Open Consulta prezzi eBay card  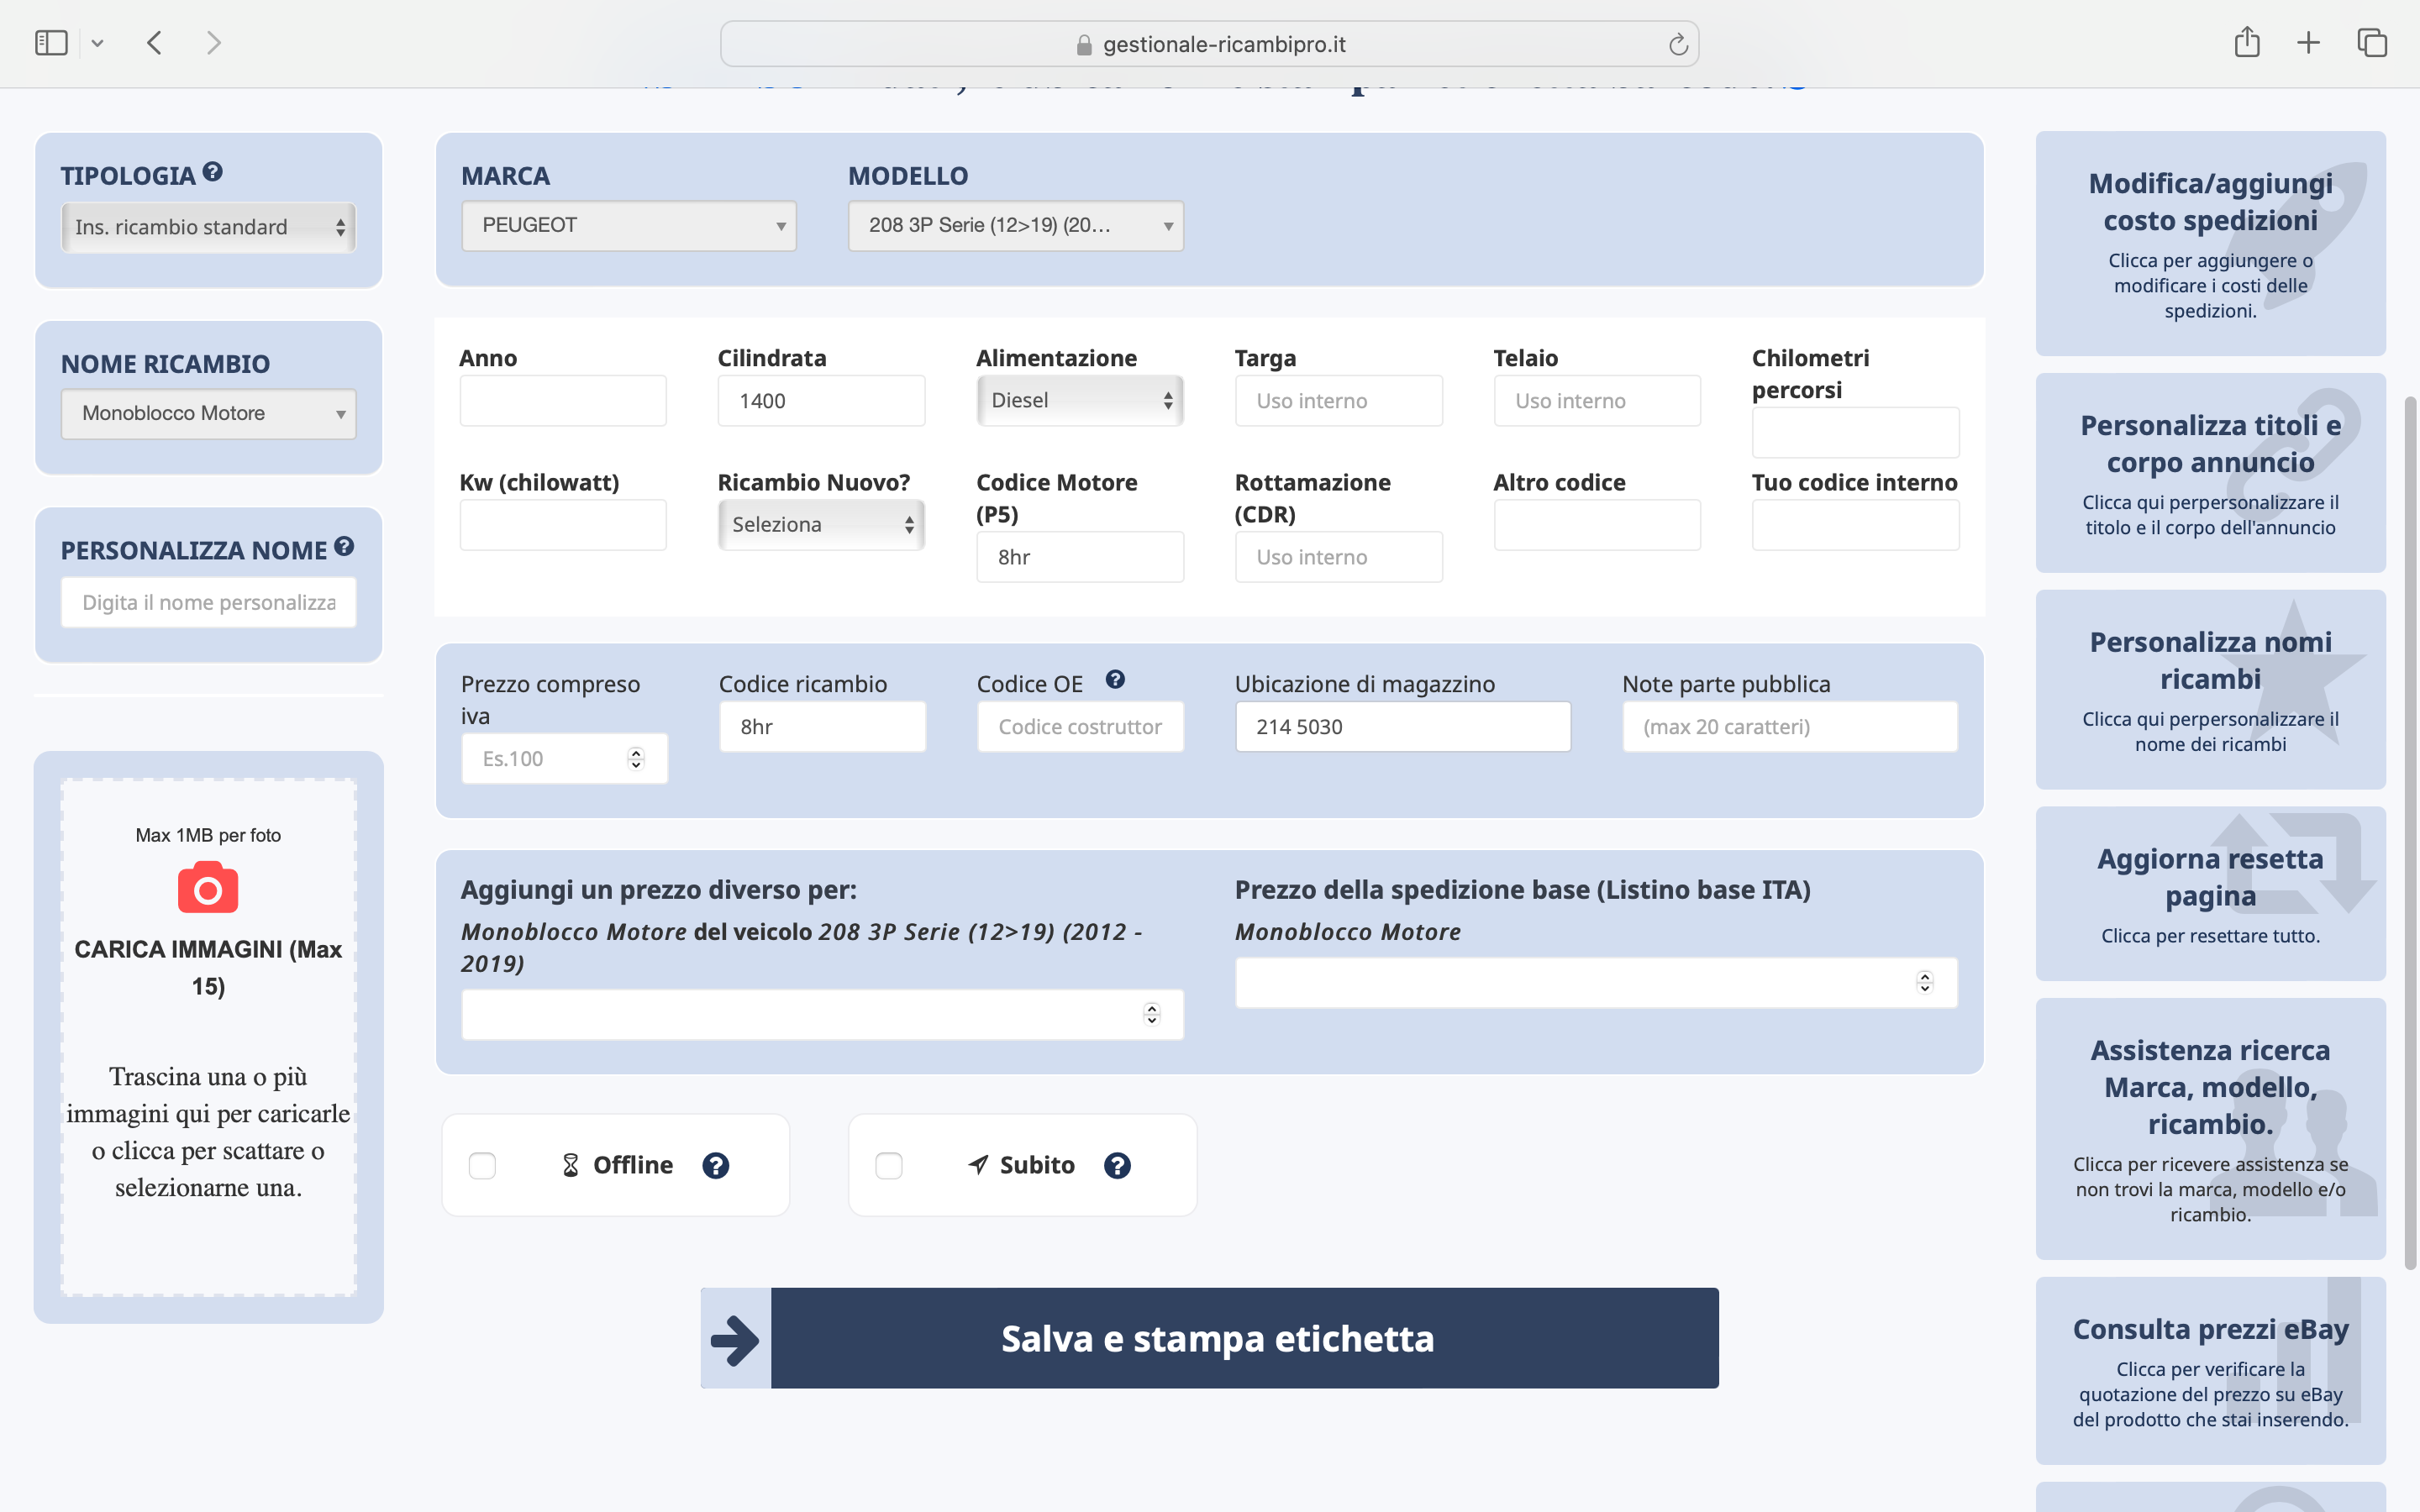coord(2210,1371)
